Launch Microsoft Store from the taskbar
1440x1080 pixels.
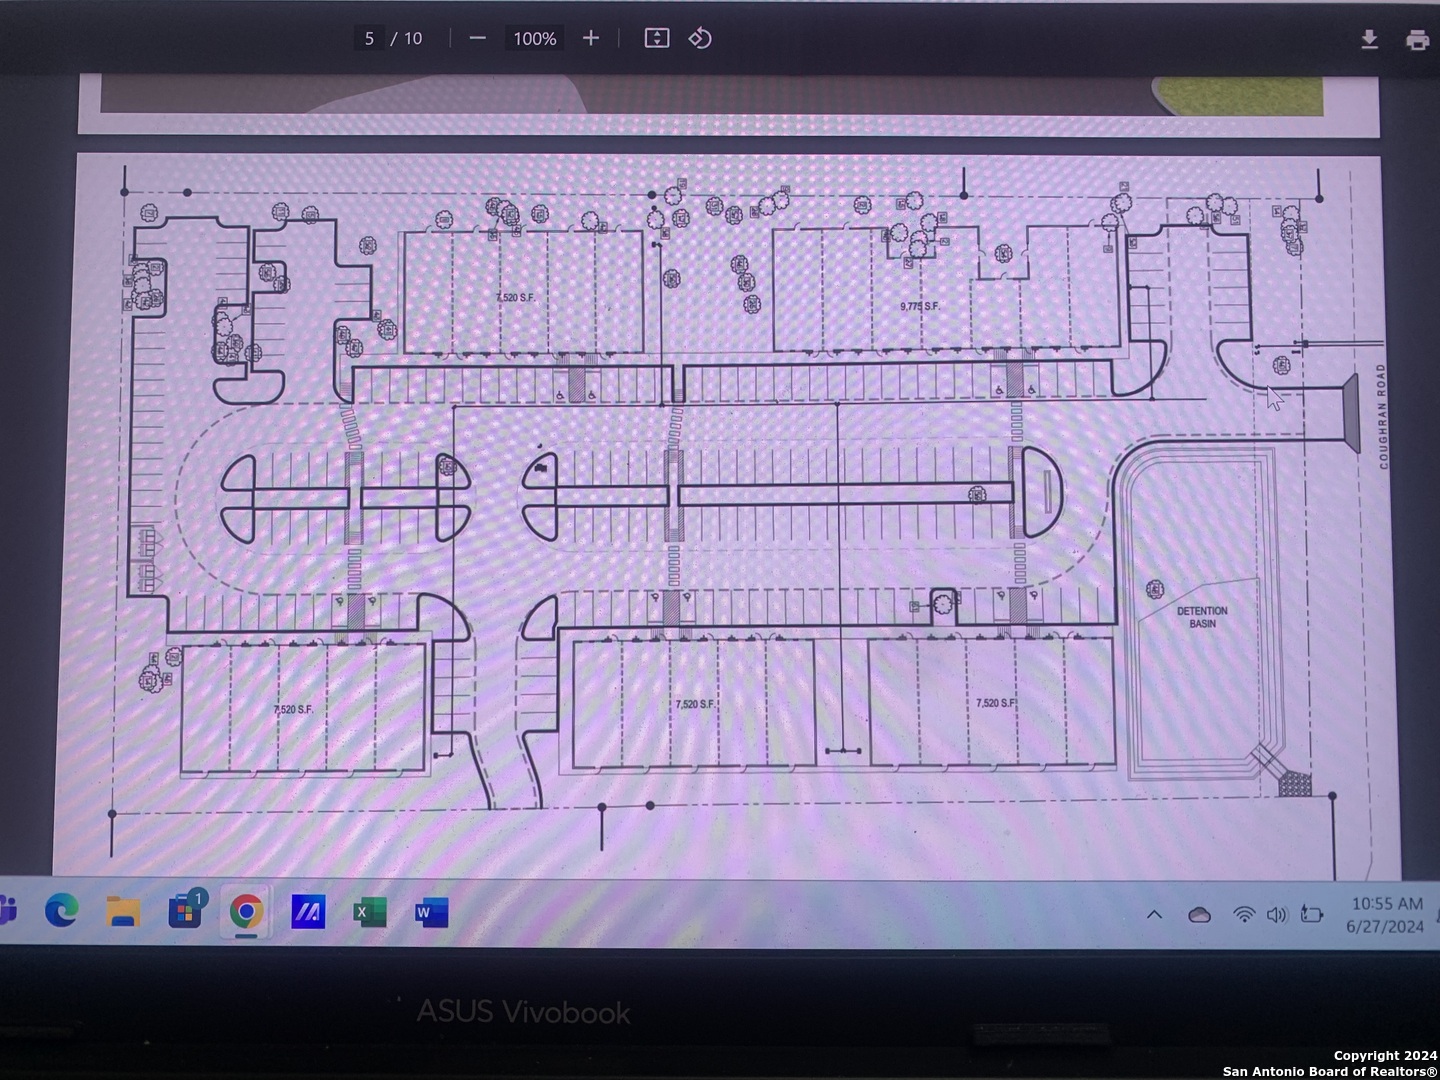[185, 911]
